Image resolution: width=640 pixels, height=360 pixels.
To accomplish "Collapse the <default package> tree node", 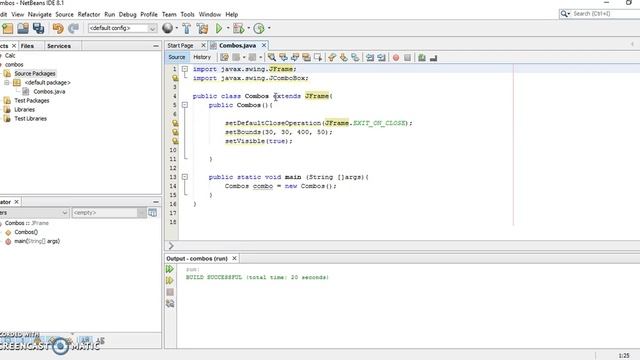I will coord(7,82).
